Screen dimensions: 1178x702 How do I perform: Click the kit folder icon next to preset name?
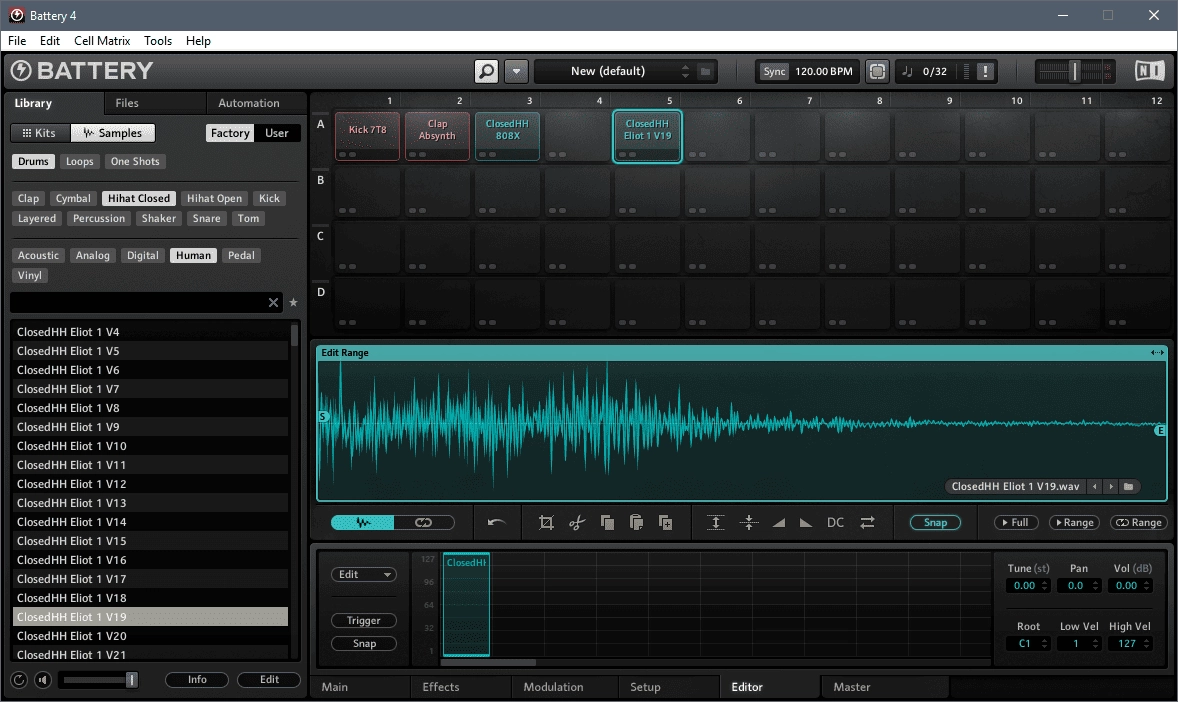tap(705, 71)
